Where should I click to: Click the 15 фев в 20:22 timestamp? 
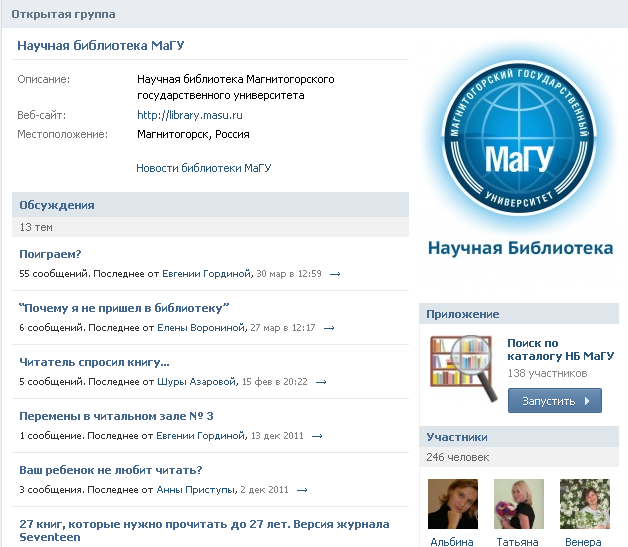pyautogui.click(x=275, y=382)
